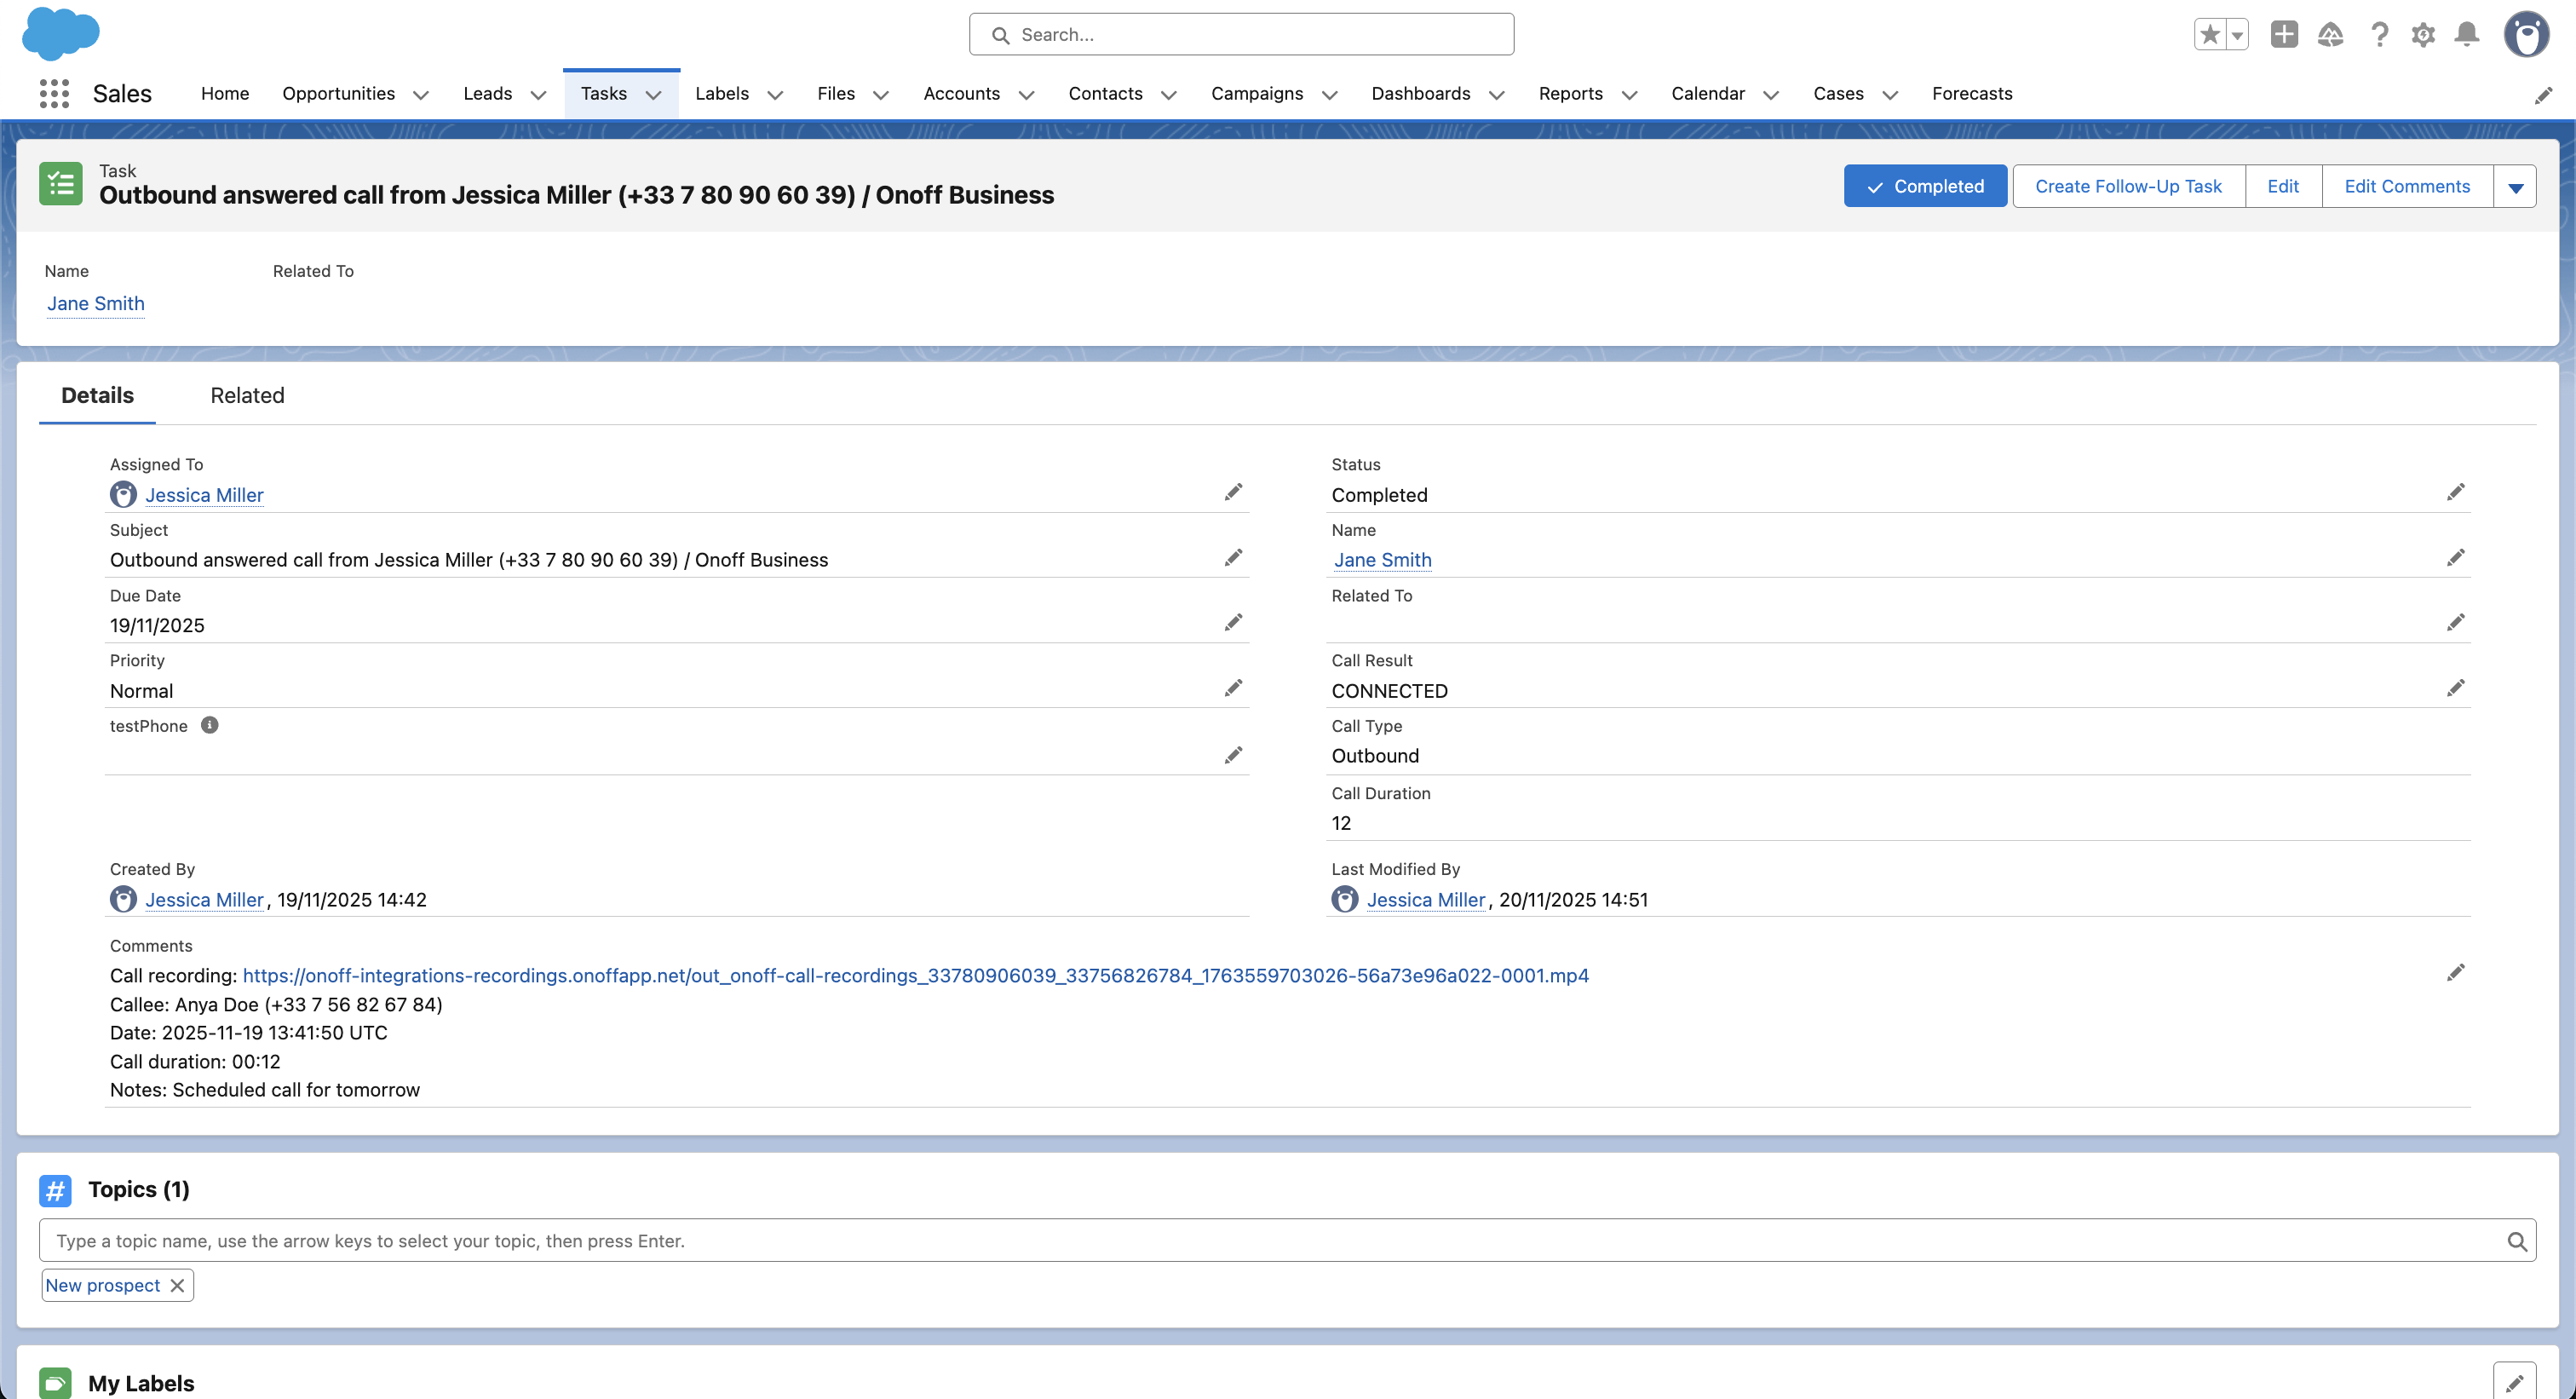The height and width of the screenshot is (1399, 2576).
Task: Click the green Task record icon
Action: [61, 184]
